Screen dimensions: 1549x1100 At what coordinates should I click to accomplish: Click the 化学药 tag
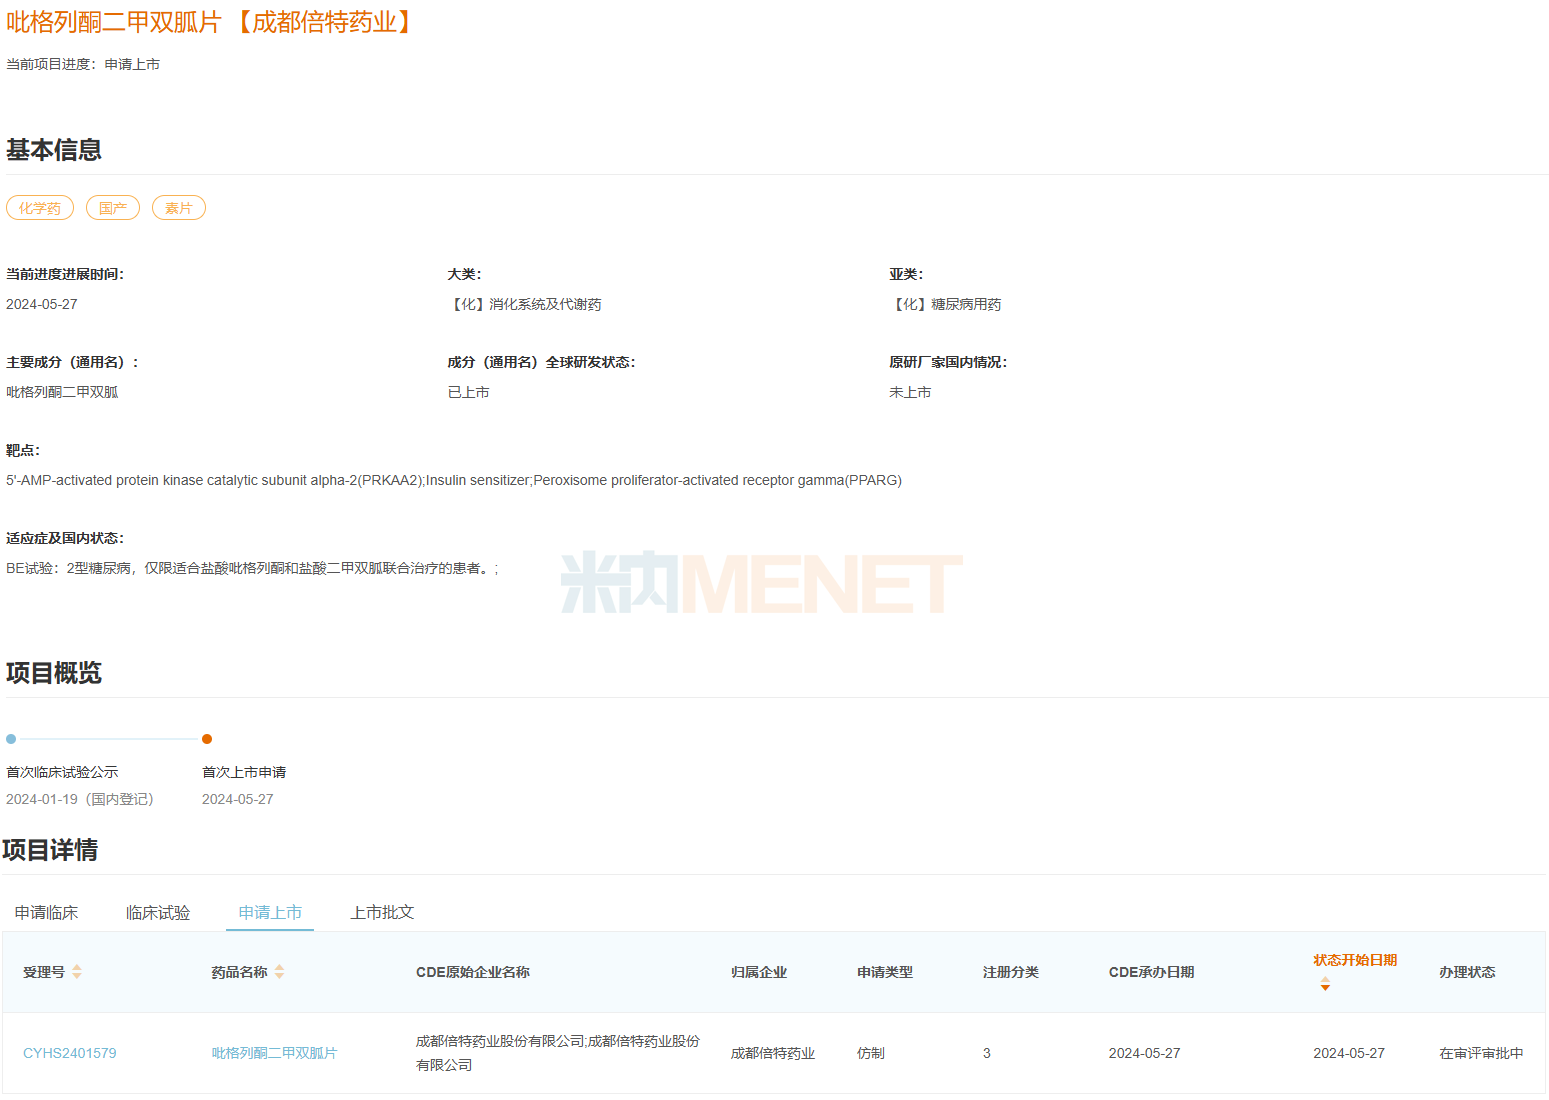click(40, 208)
